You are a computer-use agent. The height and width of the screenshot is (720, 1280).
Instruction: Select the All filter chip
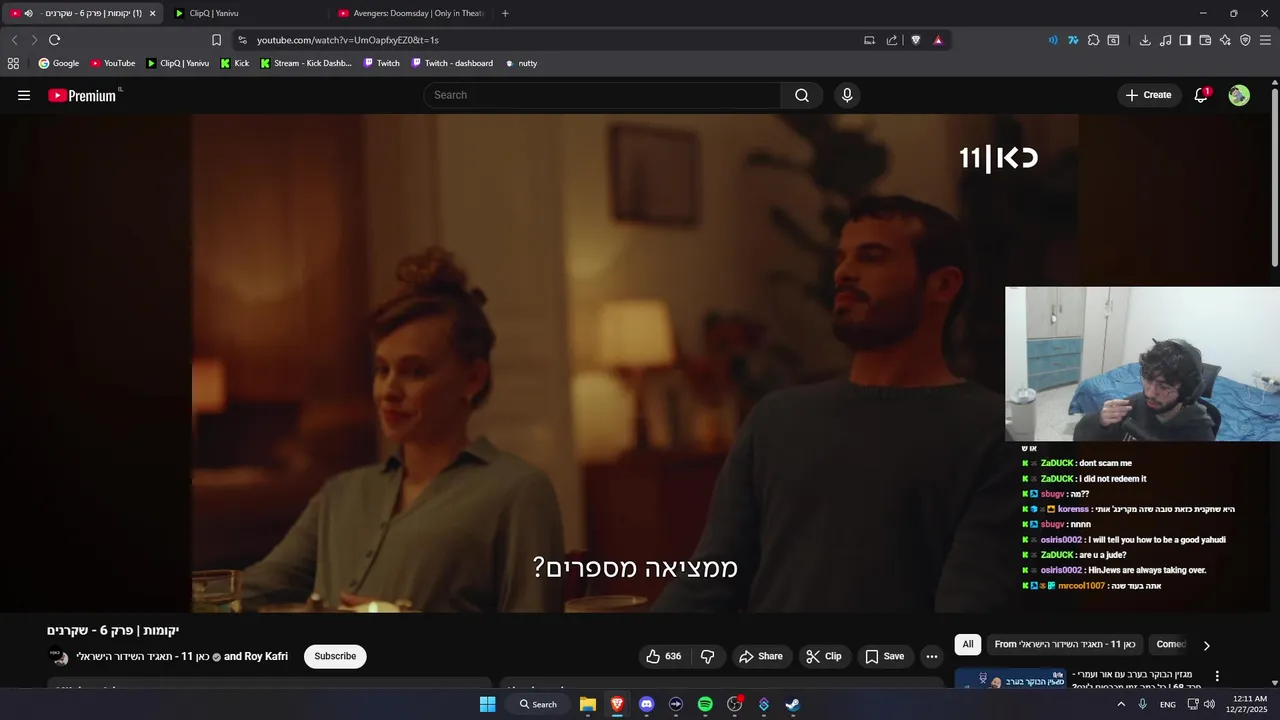967,644
